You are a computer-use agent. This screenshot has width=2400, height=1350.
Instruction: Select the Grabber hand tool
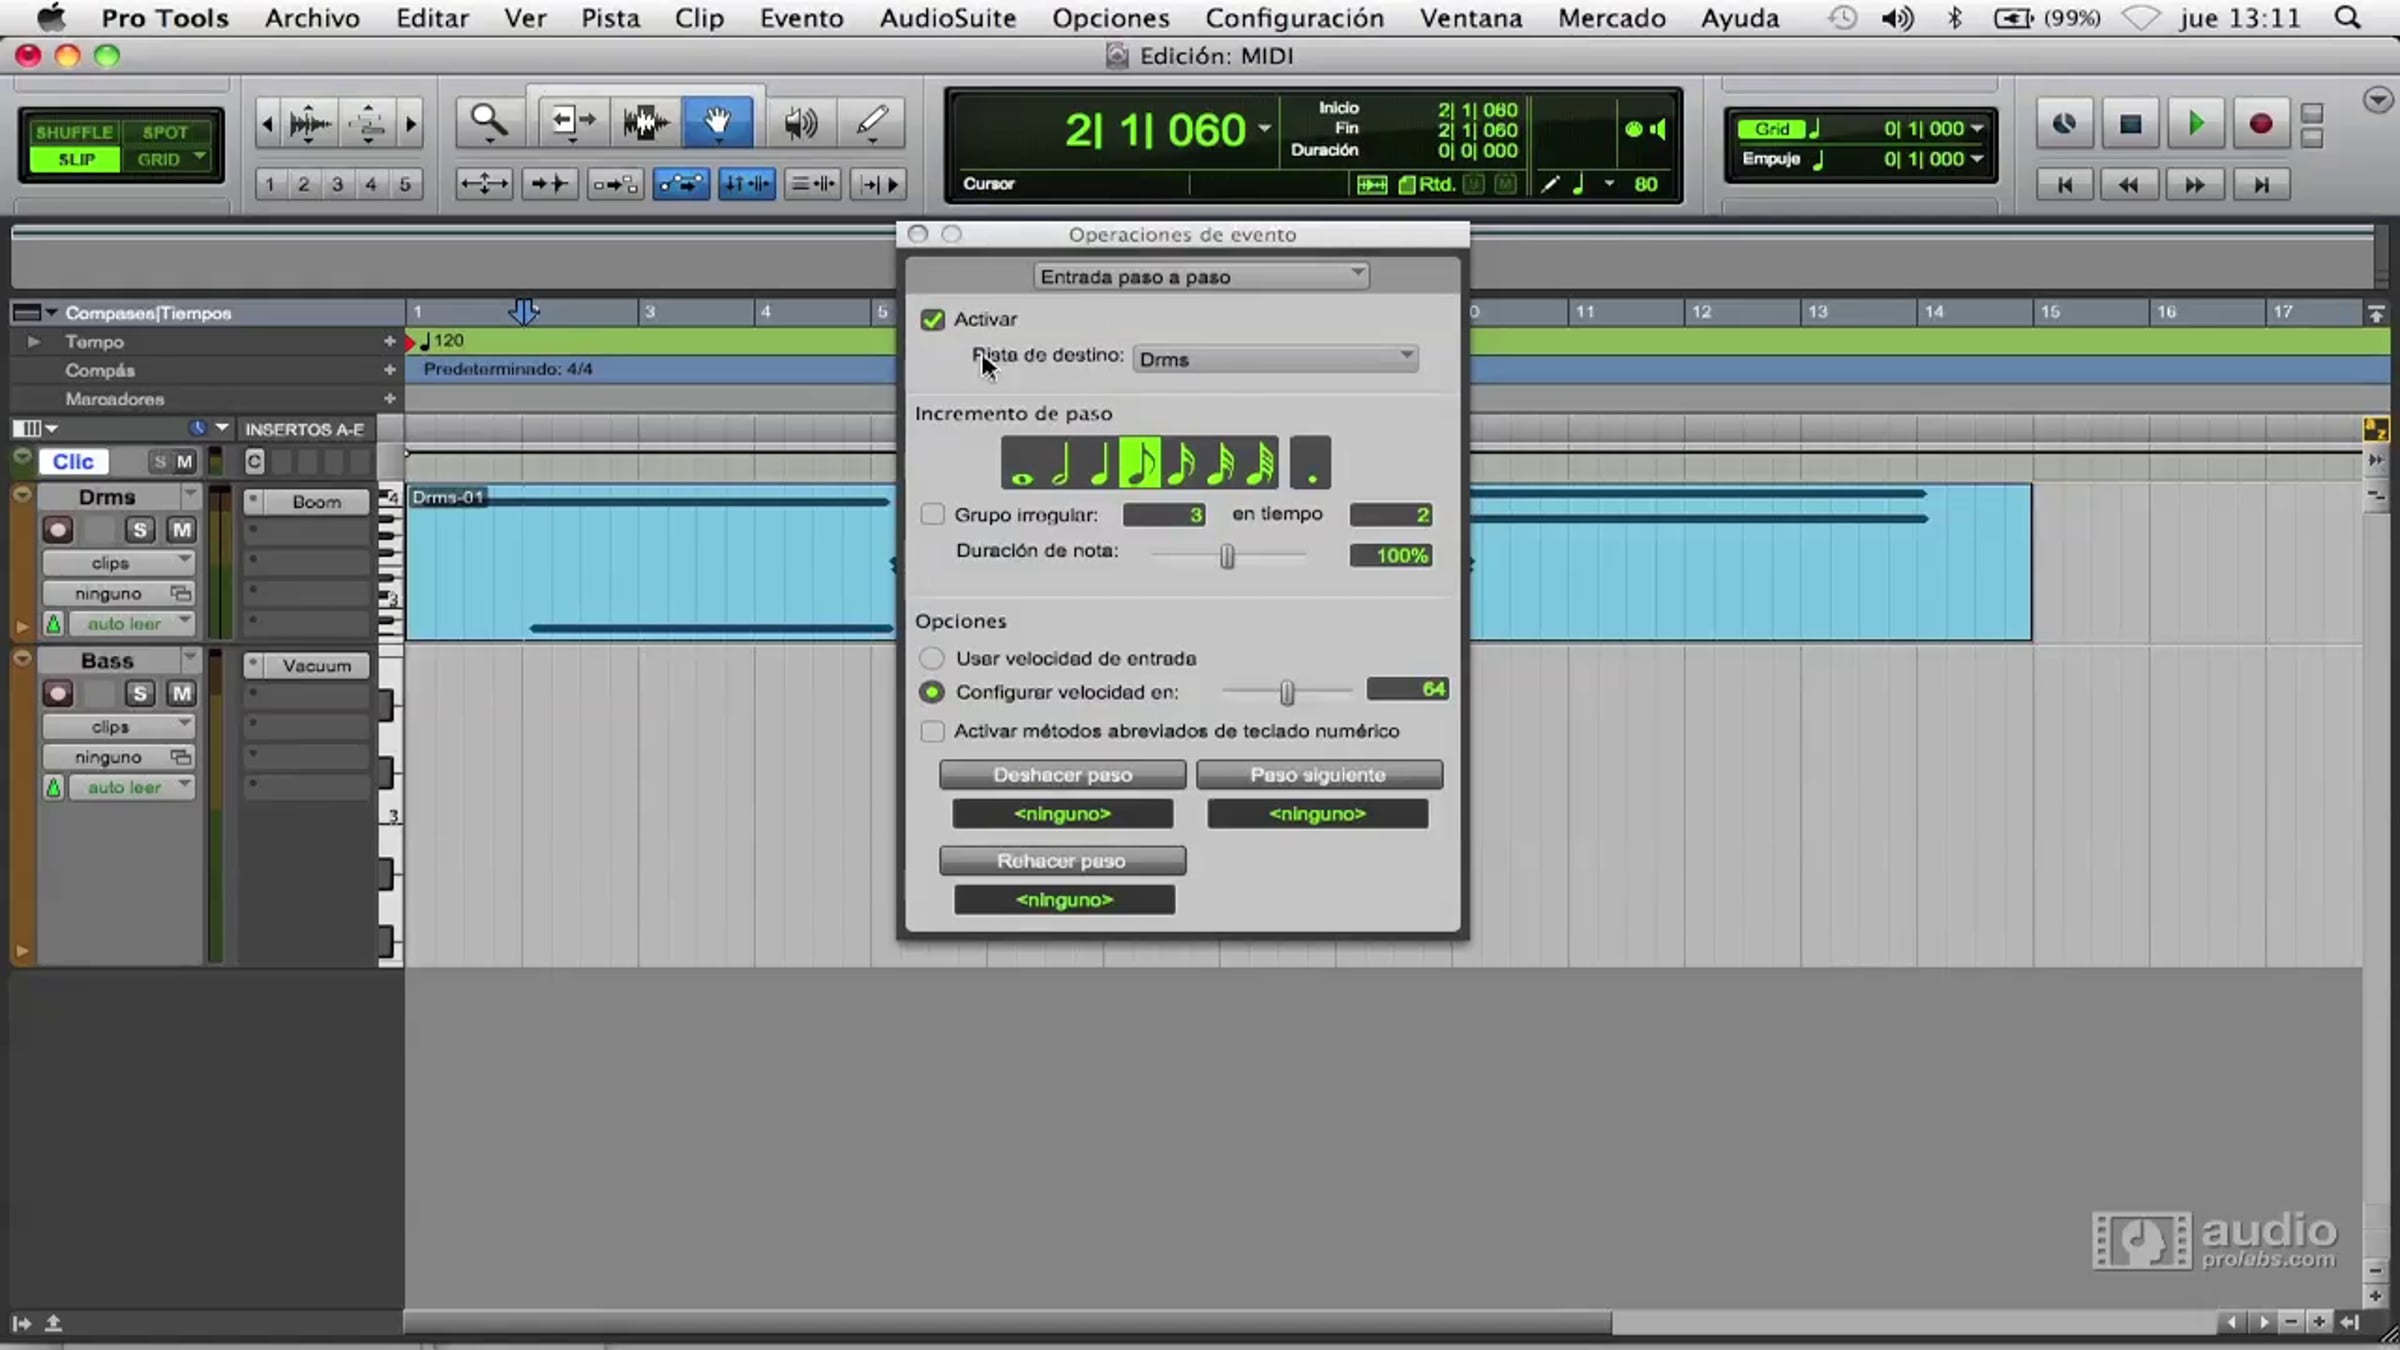[x=717, y=122]
